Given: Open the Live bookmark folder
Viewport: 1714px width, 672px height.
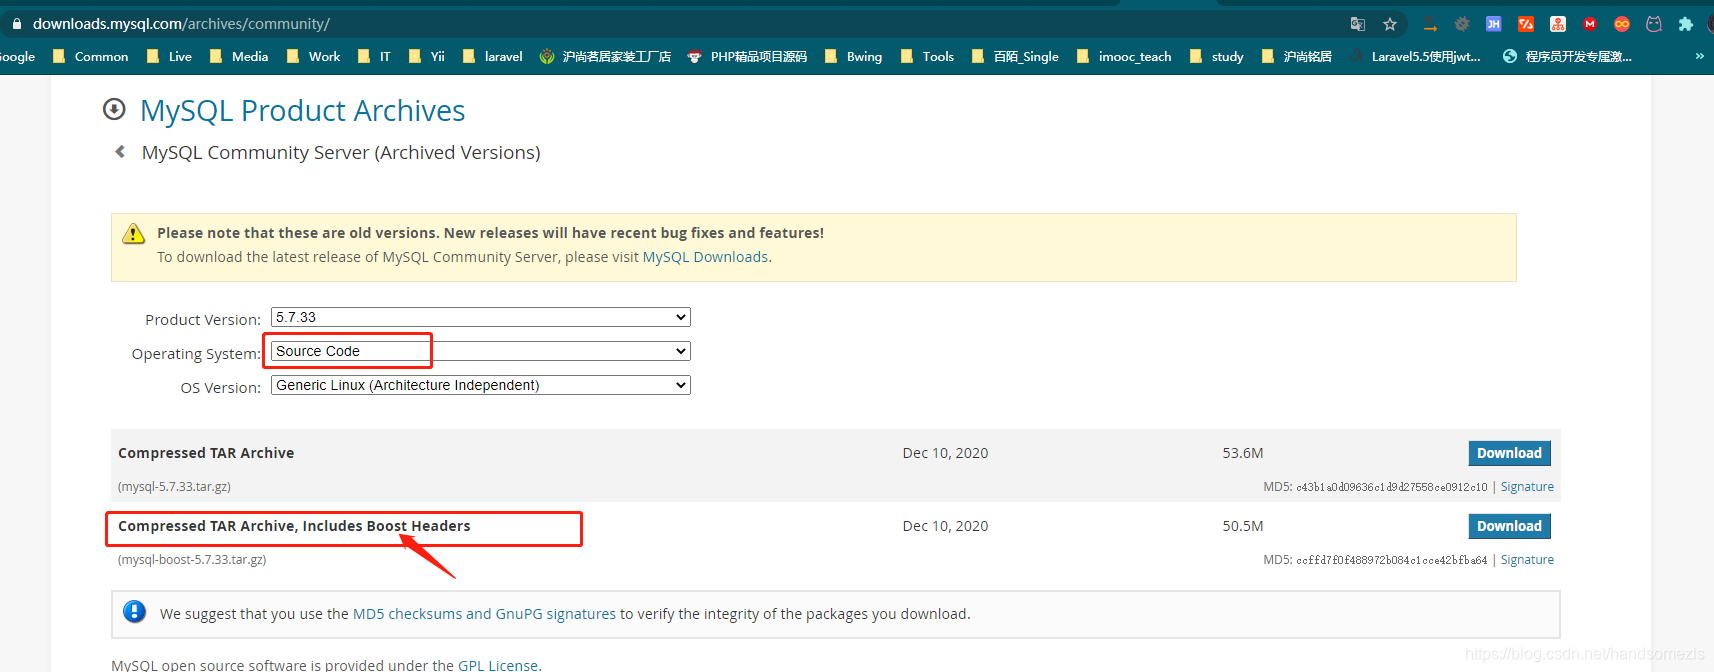Looking at the screenshot, I should (x=169, y=57).
